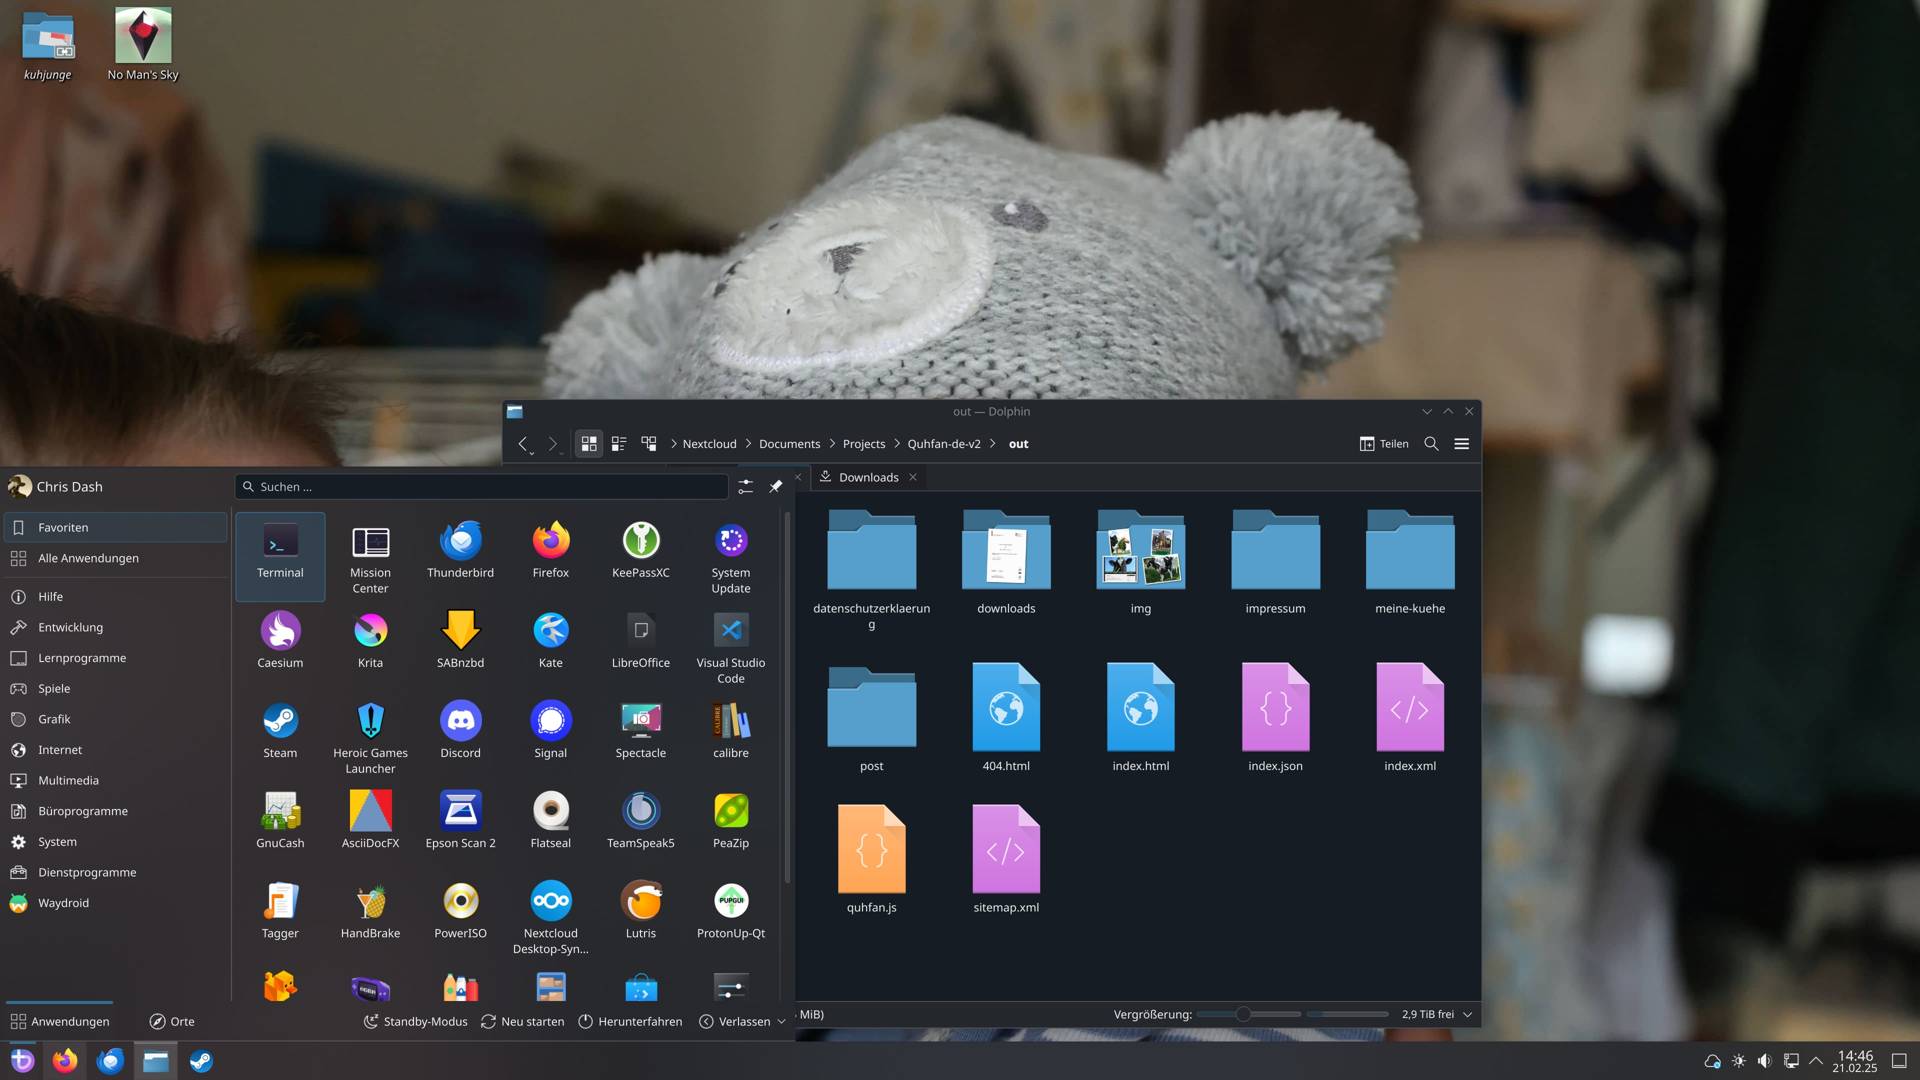Open ProtonUp-Qt
Image resolution: width=1920 pixels, height=1080 pixels.
coord(731,916)
